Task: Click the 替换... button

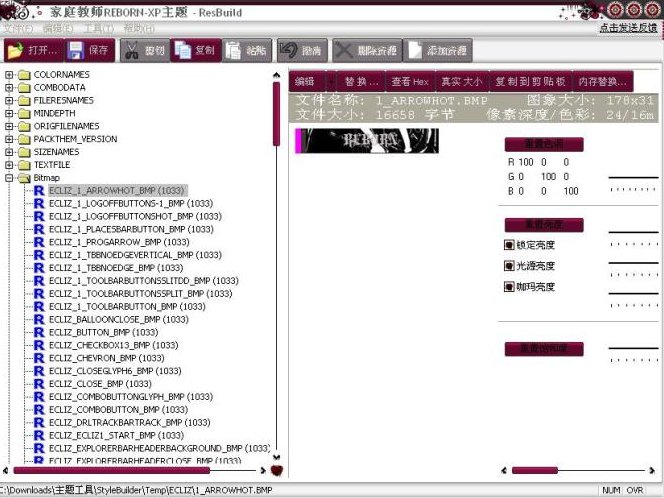Action: (x=361, y=81)
